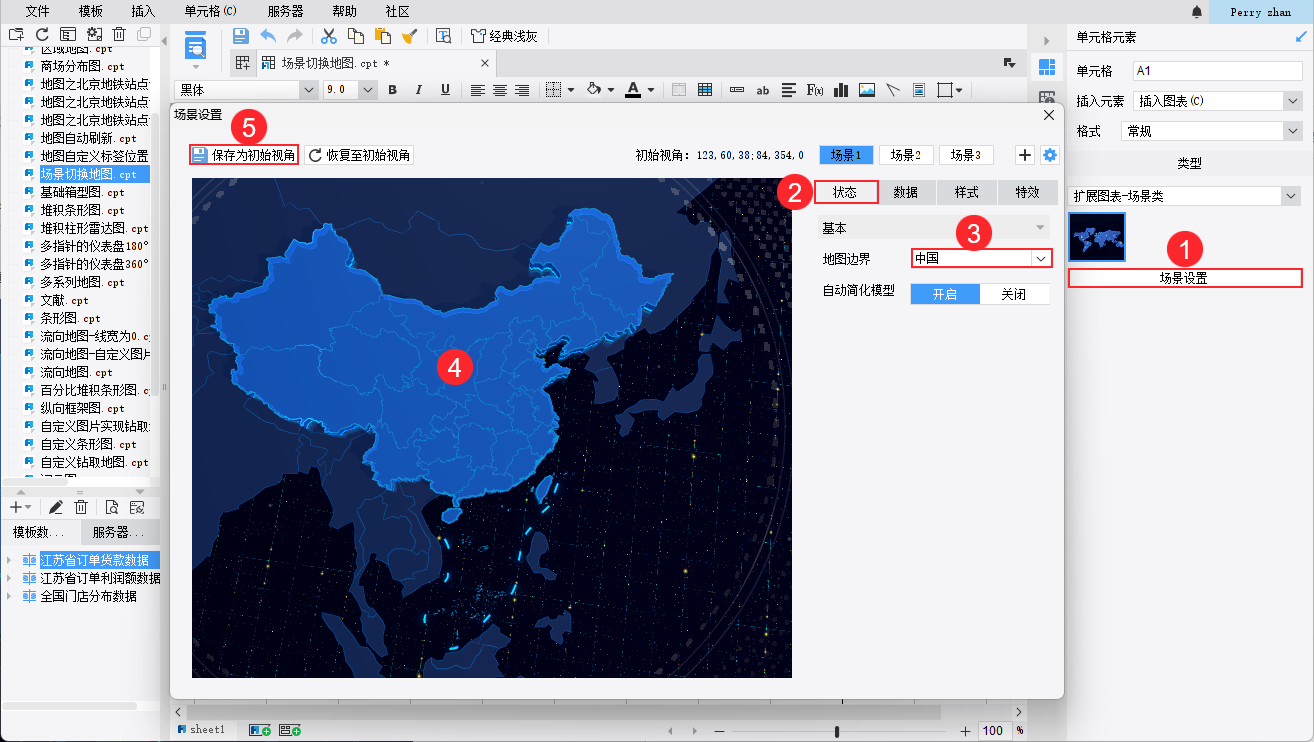
Task: Click the save template icon
Action: 240,36
